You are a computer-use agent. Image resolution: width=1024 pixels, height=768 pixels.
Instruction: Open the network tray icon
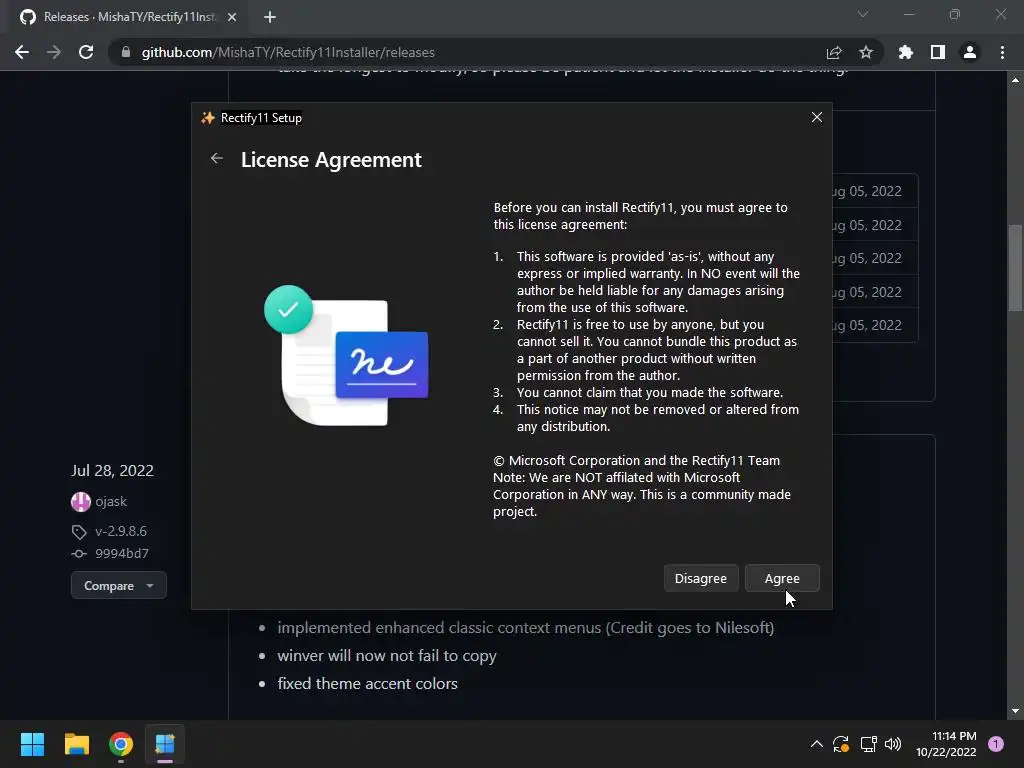(868, 744)
